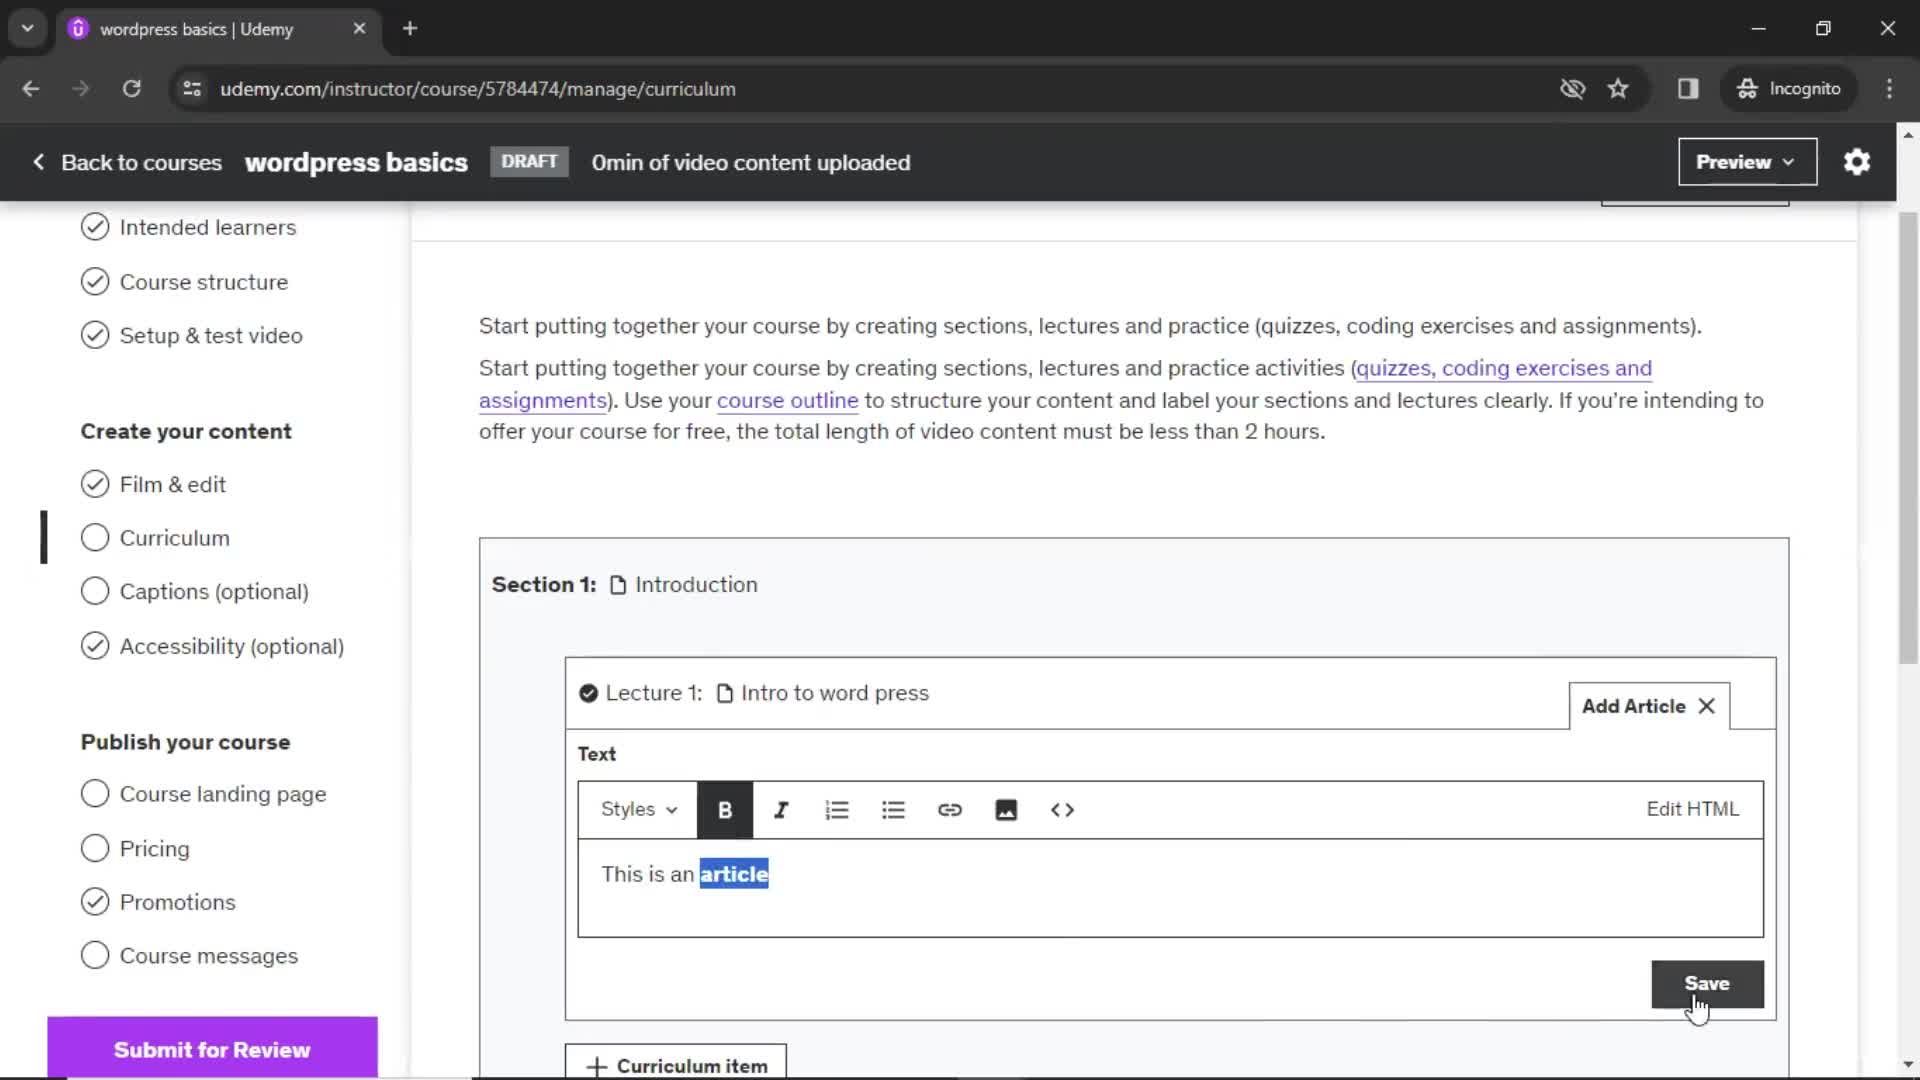This screenshot has height=1080, width=1920.
Task: Click the Lecture 1 title text
Action: pyautogui.click(x=834, y=693)
